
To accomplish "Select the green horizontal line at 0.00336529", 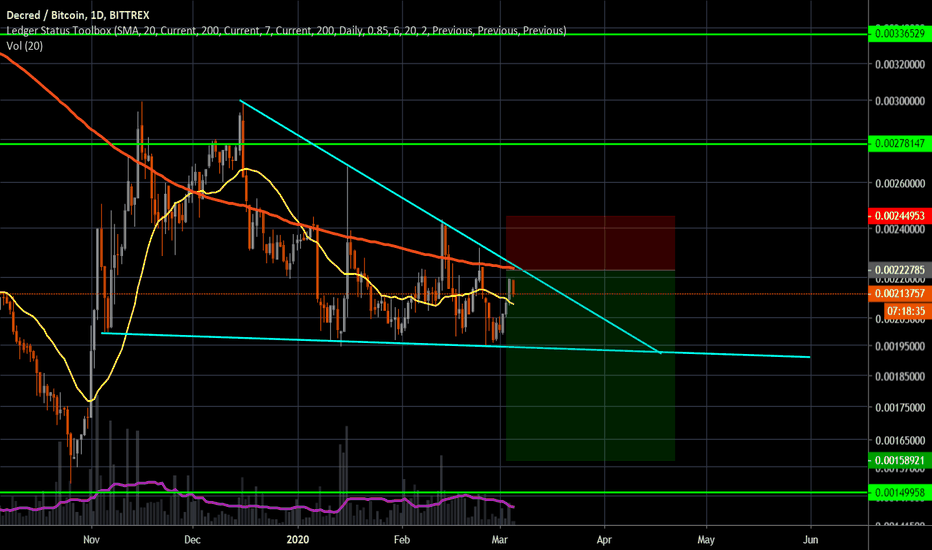I will point(434,34).
